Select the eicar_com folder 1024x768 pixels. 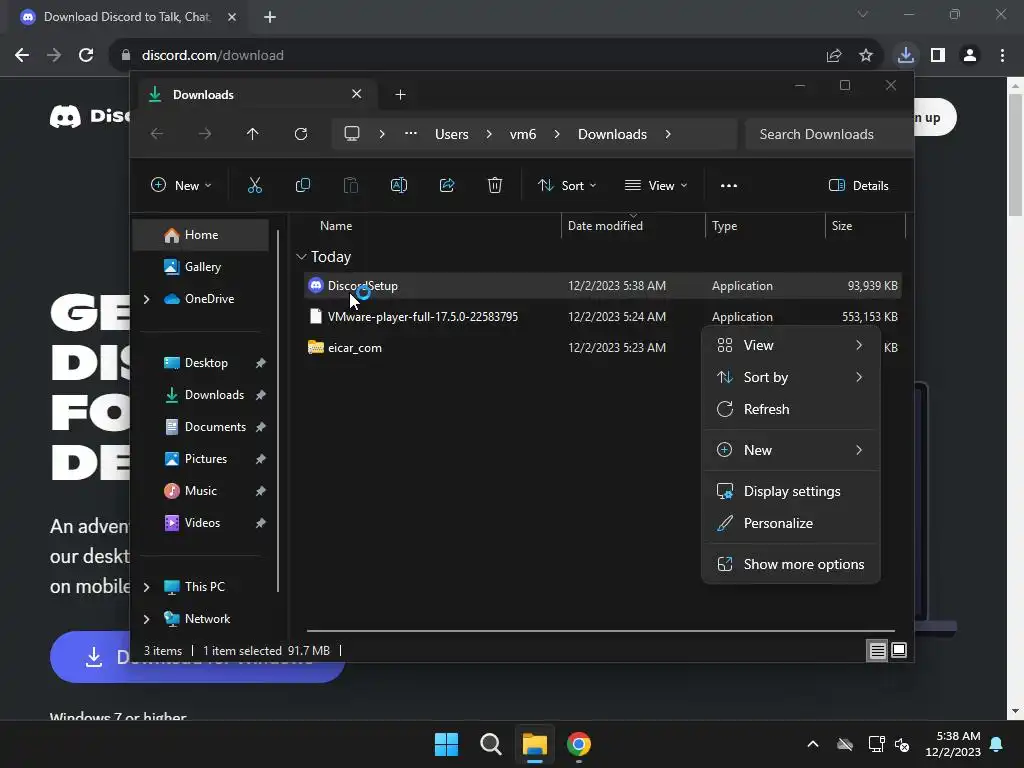click(602, 348)
